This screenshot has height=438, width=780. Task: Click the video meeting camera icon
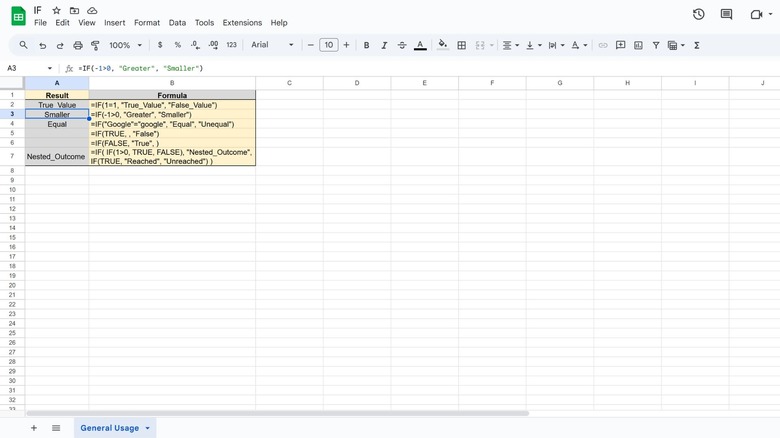pyautogui.click(x=757, y=14)
